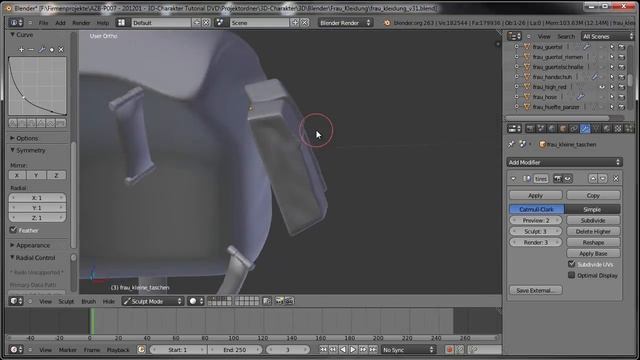The width and height of the screenshot is (640, 360).
Task: Toggle modifier render camera icon
Action: coord(558,178)
